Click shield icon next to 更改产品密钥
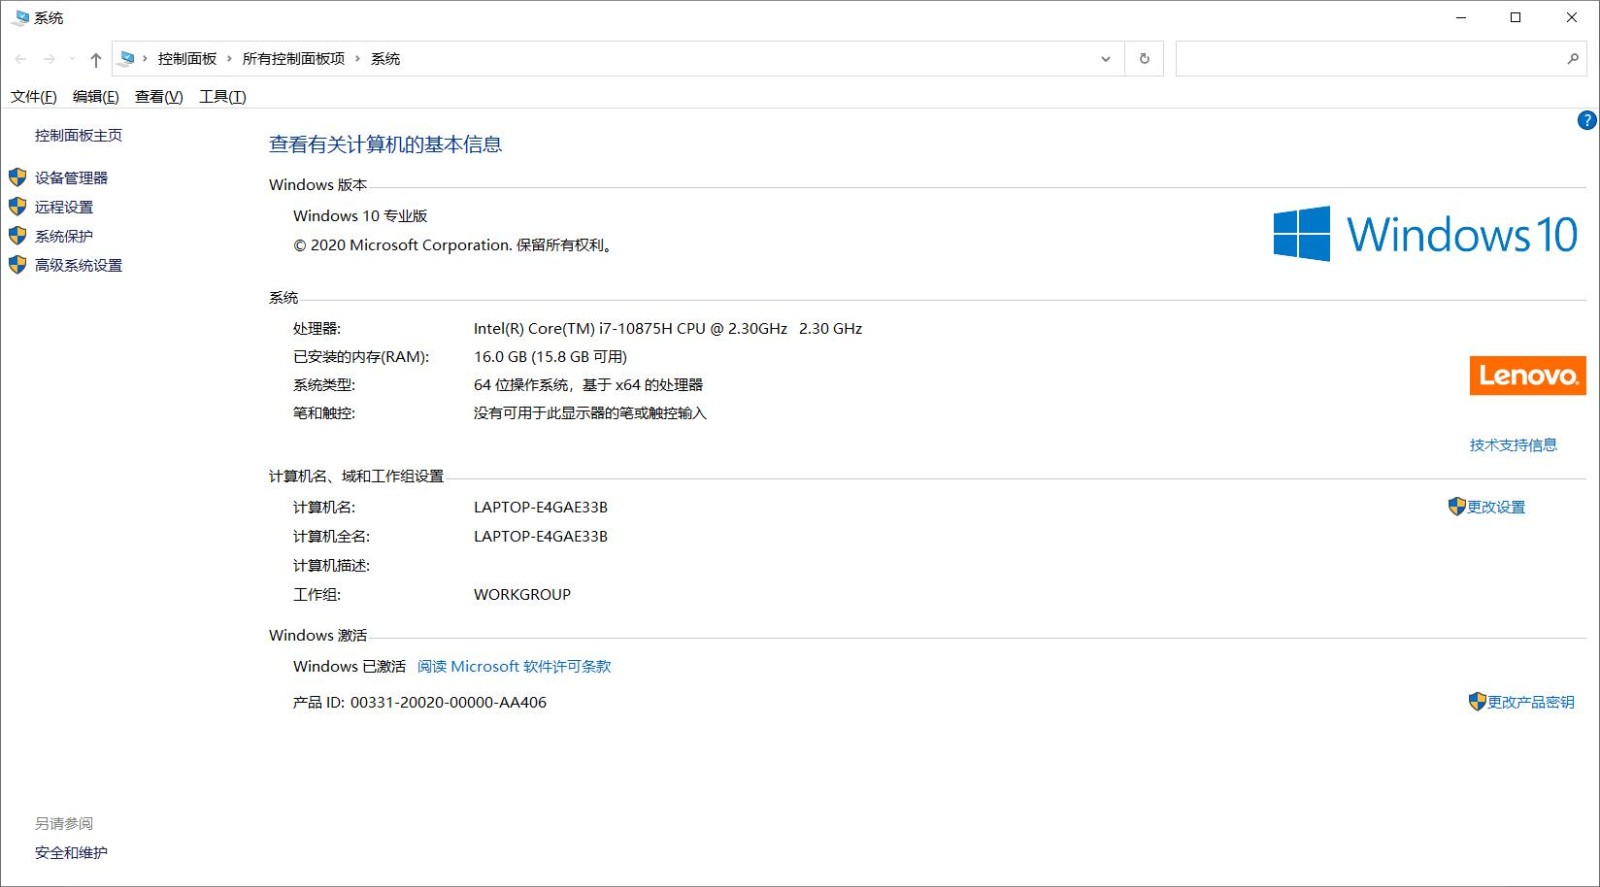The width and height of the screenshot is (1600, 887). click(x=1477, y=701)
